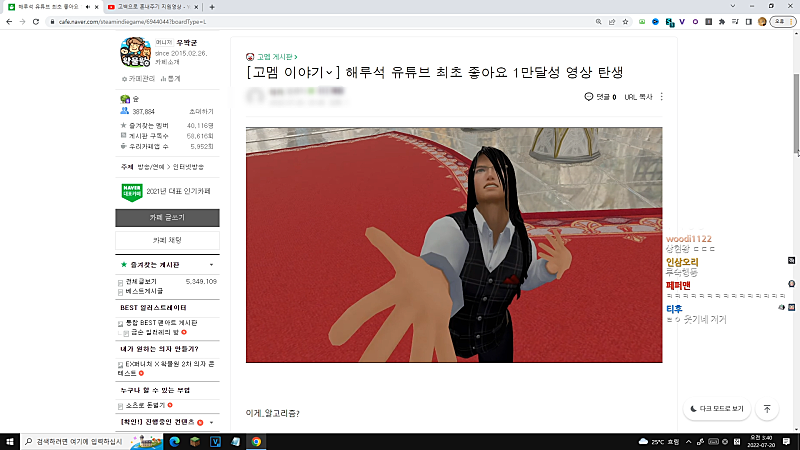Open the purple circle extension icon

[695, 22]
